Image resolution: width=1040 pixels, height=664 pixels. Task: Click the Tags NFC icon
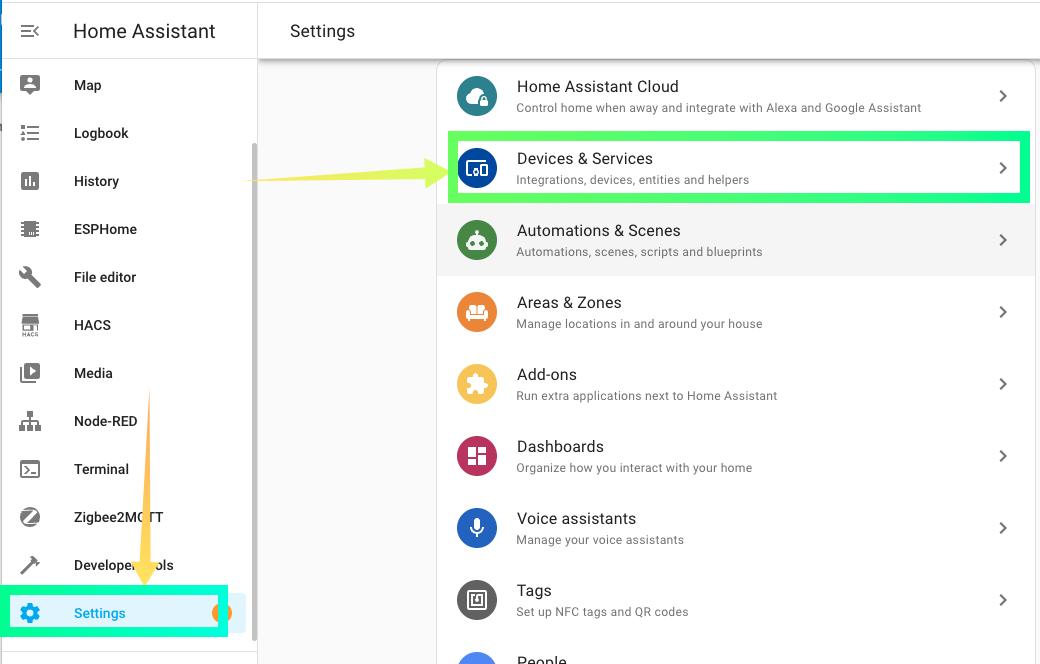(477, 600)
